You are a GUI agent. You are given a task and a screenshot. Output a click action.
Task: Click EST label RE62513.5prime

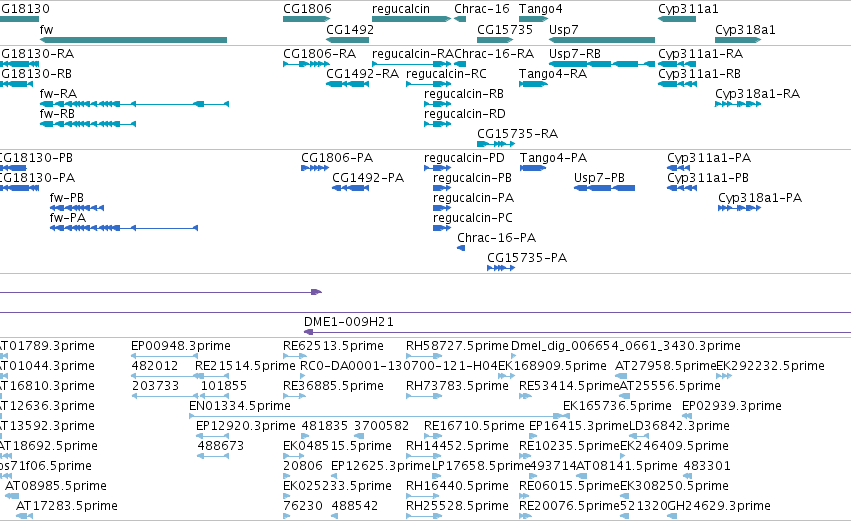pyautogui.click(x=333, y=346)
